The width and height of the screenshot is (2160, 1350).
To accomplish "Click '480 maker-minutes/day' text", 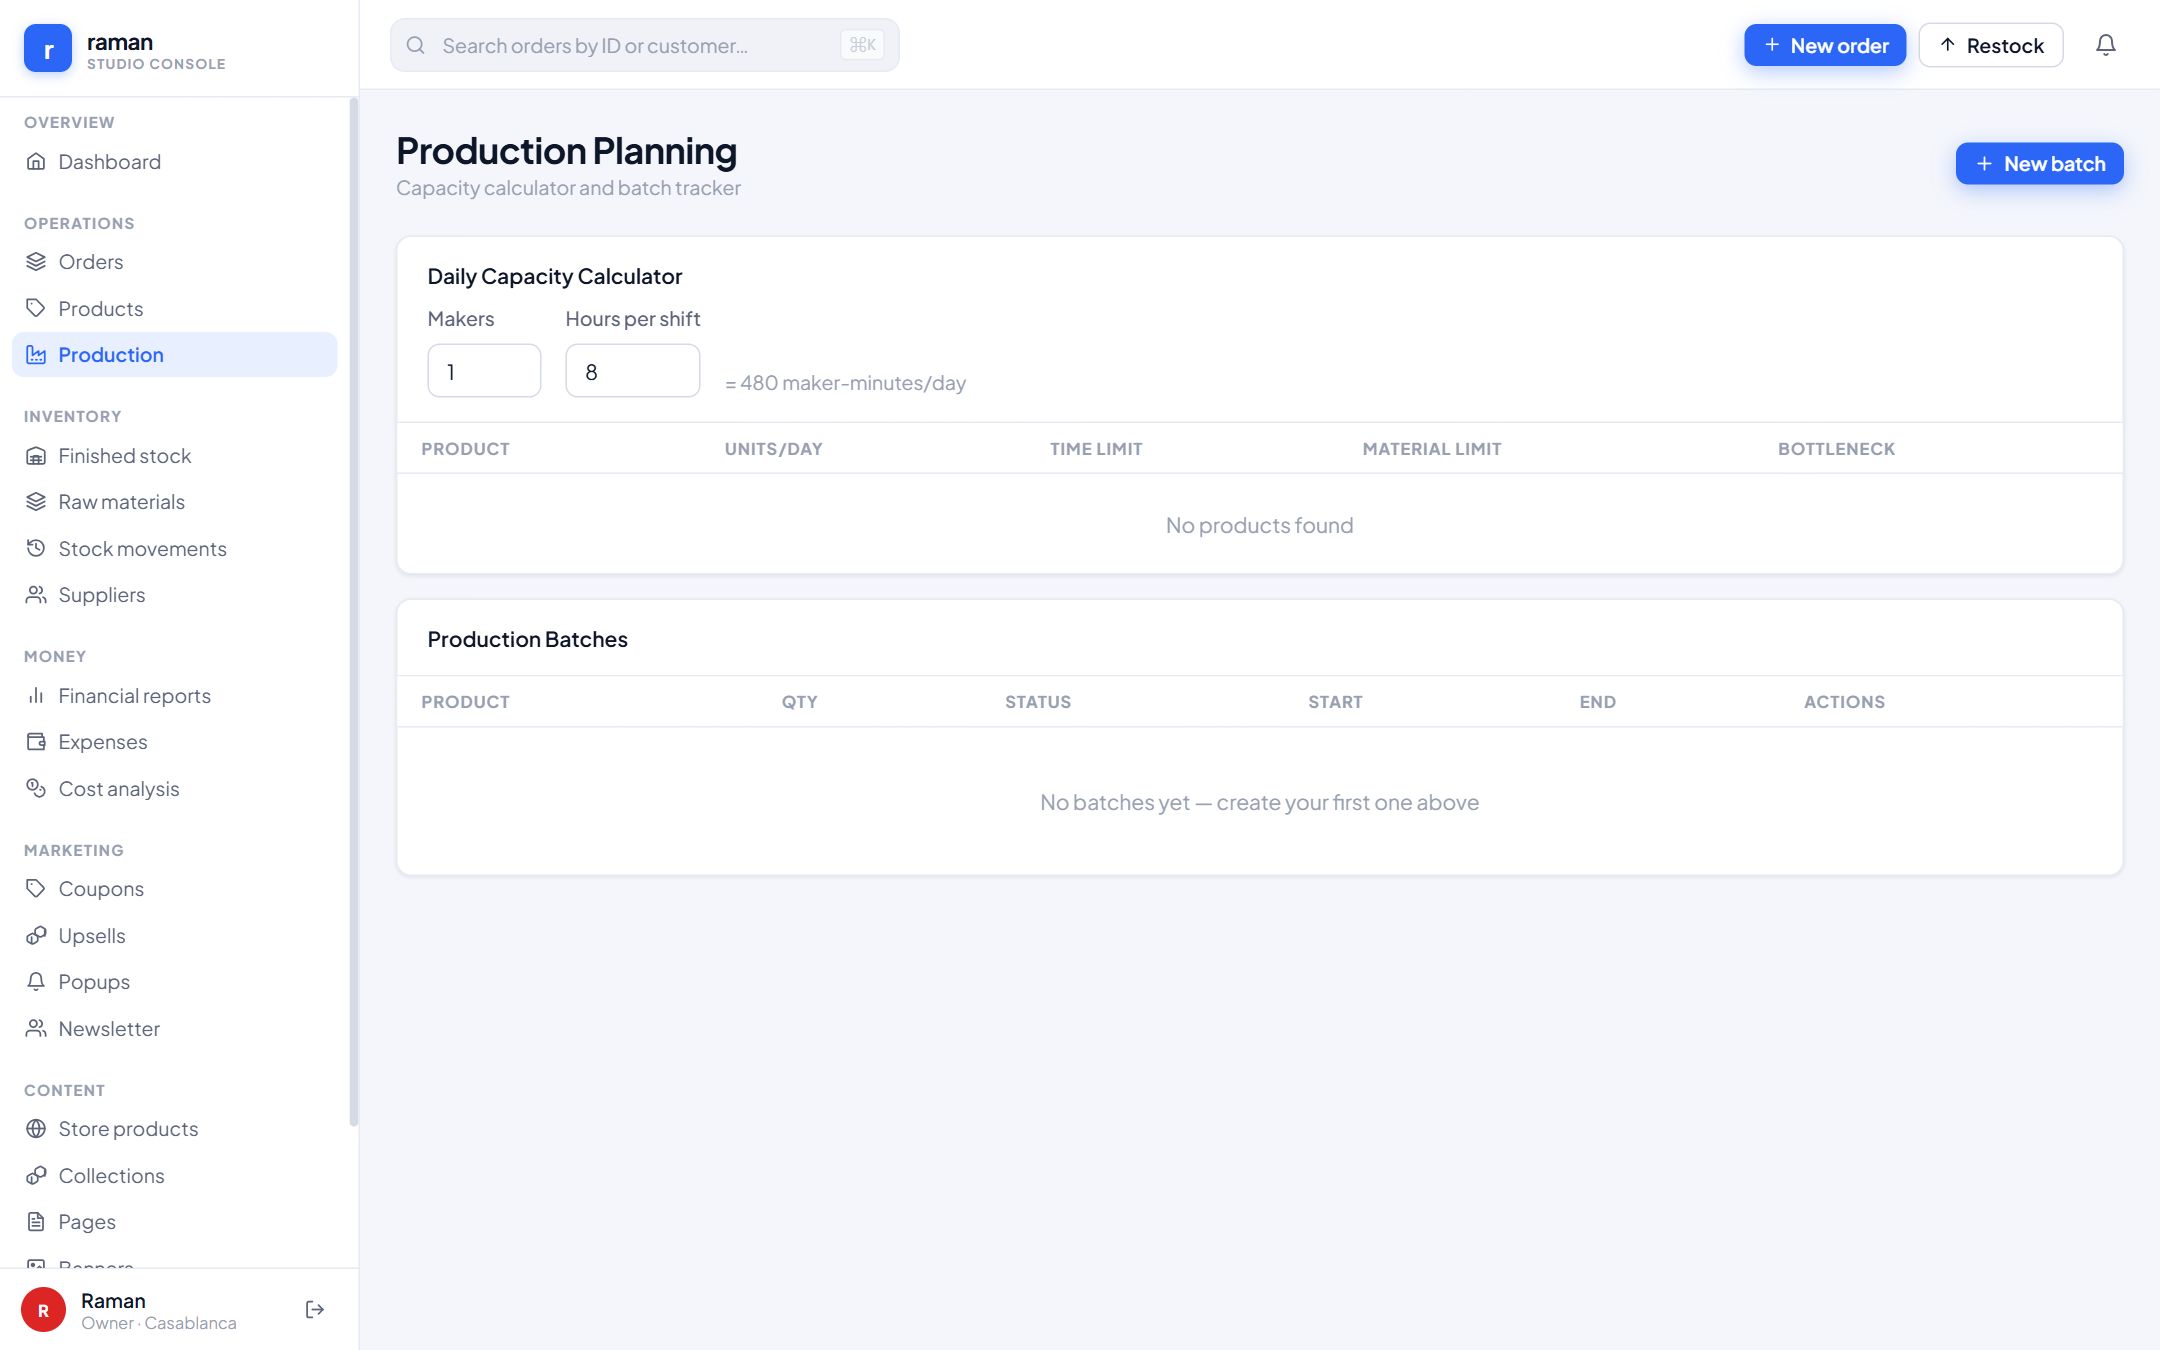I will (852, 383).
